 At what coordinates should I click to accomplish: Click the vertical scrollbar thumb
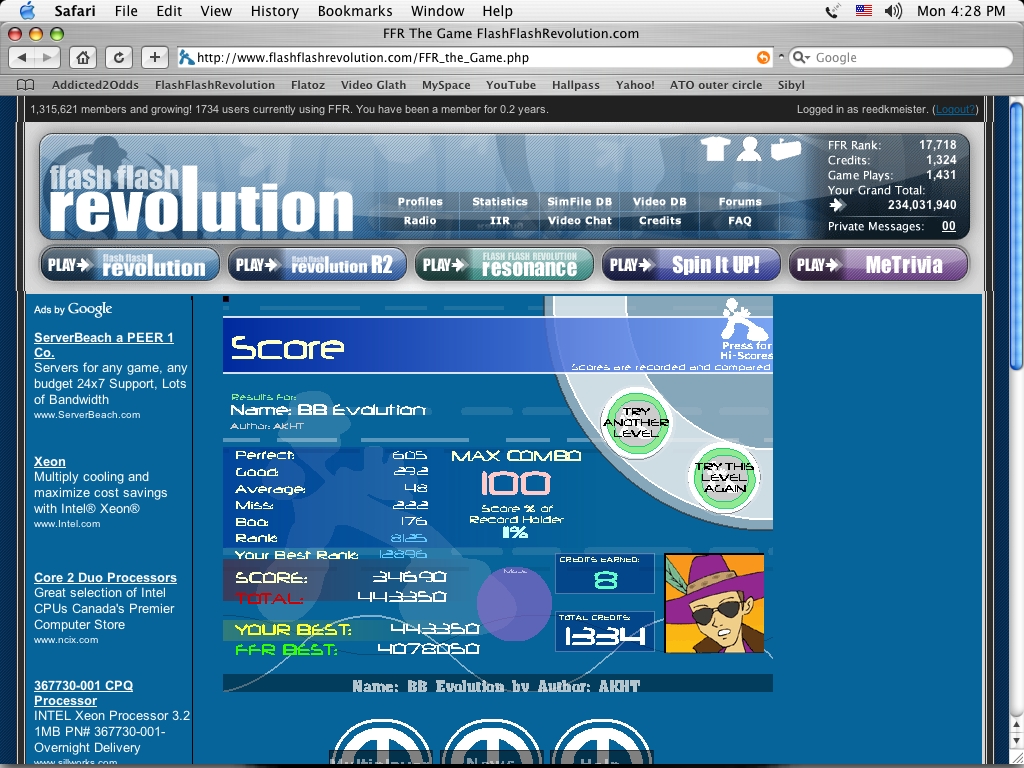point(1016,235)
